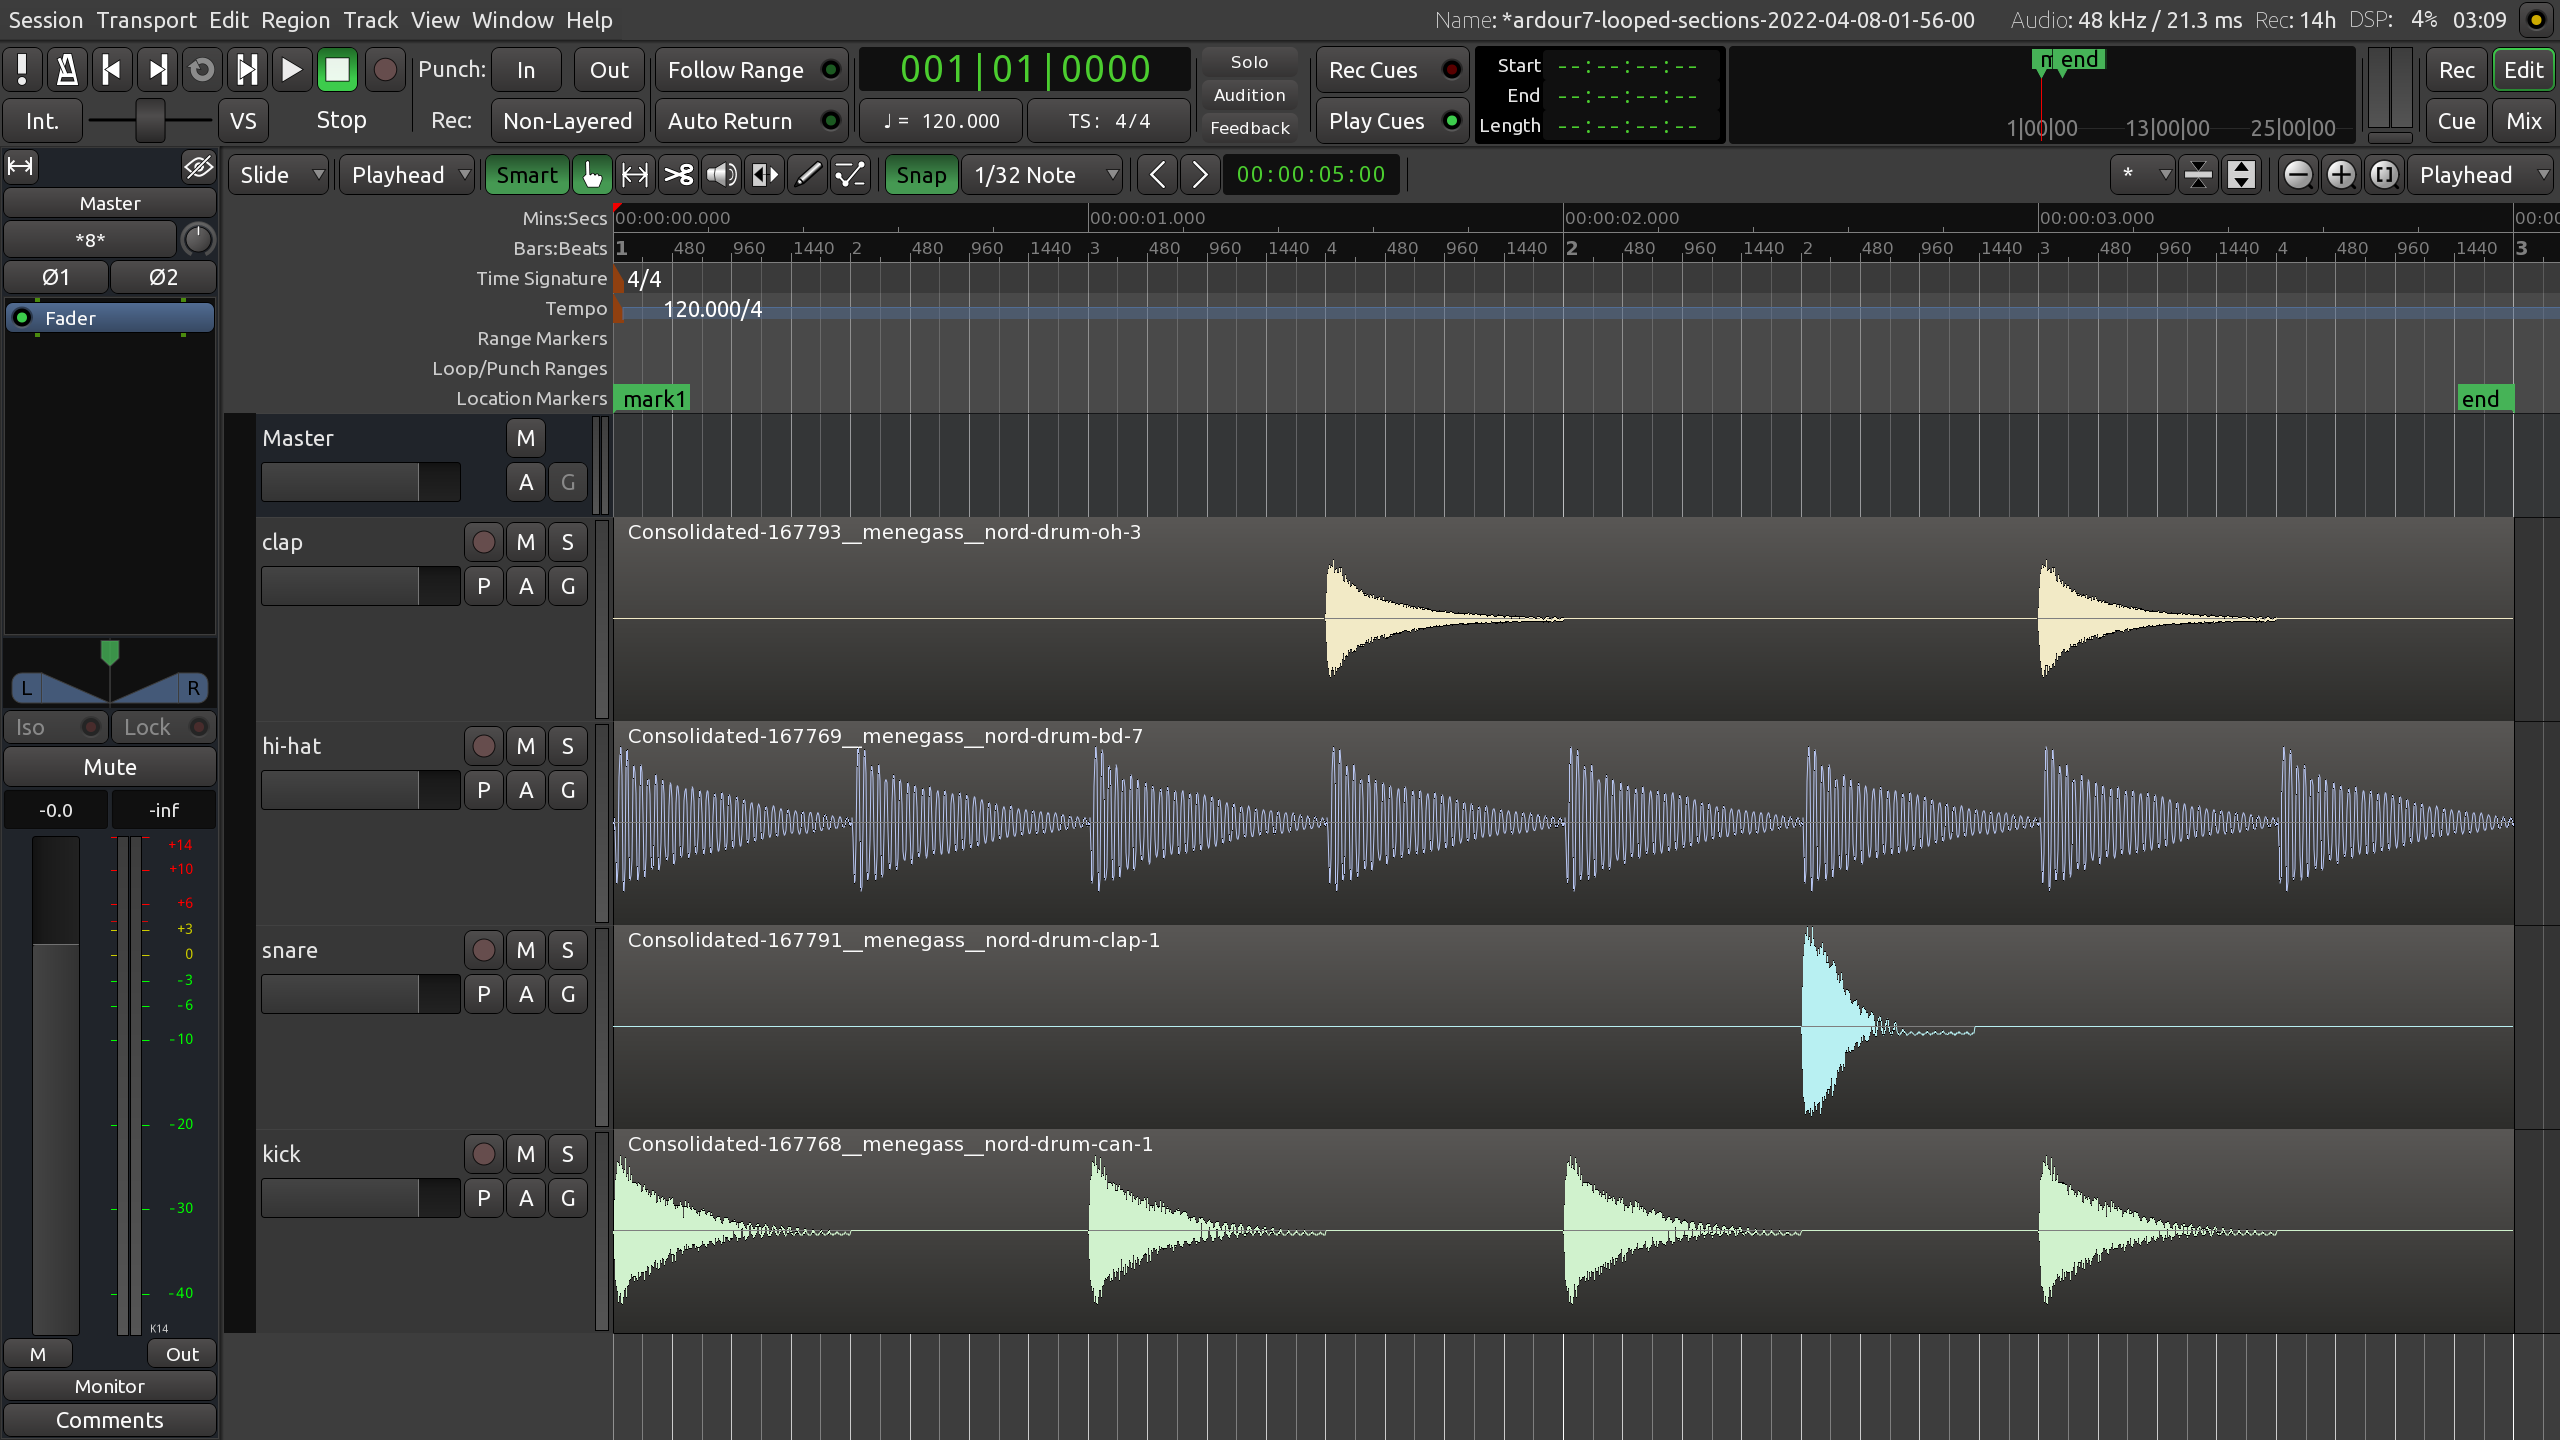Open the Comments button
The height and width of the screenshot is (1440, 2560).
coord(110,1420)
